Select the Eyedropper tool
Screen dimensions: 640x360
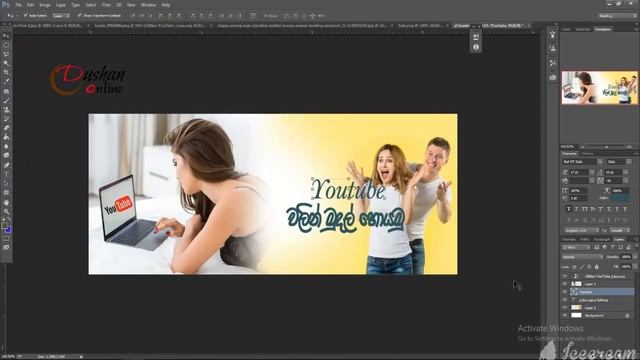click(6, 81)
